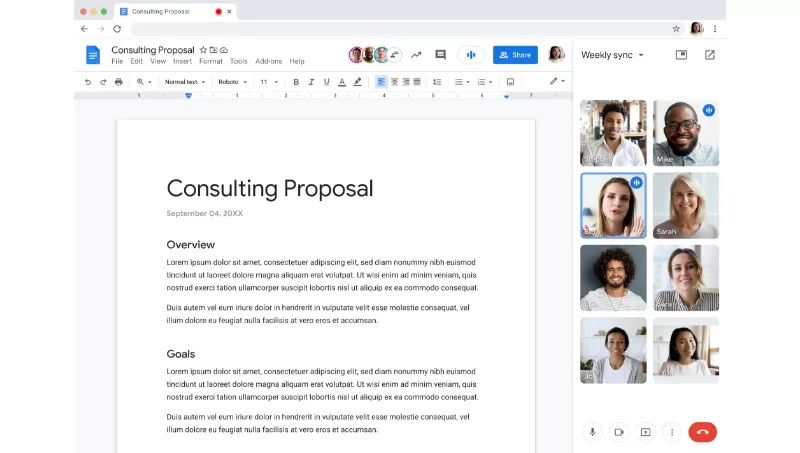The image size is (800, 453).
Task: Click the activity trend arrow icon
Action: (x=416, y=55)
